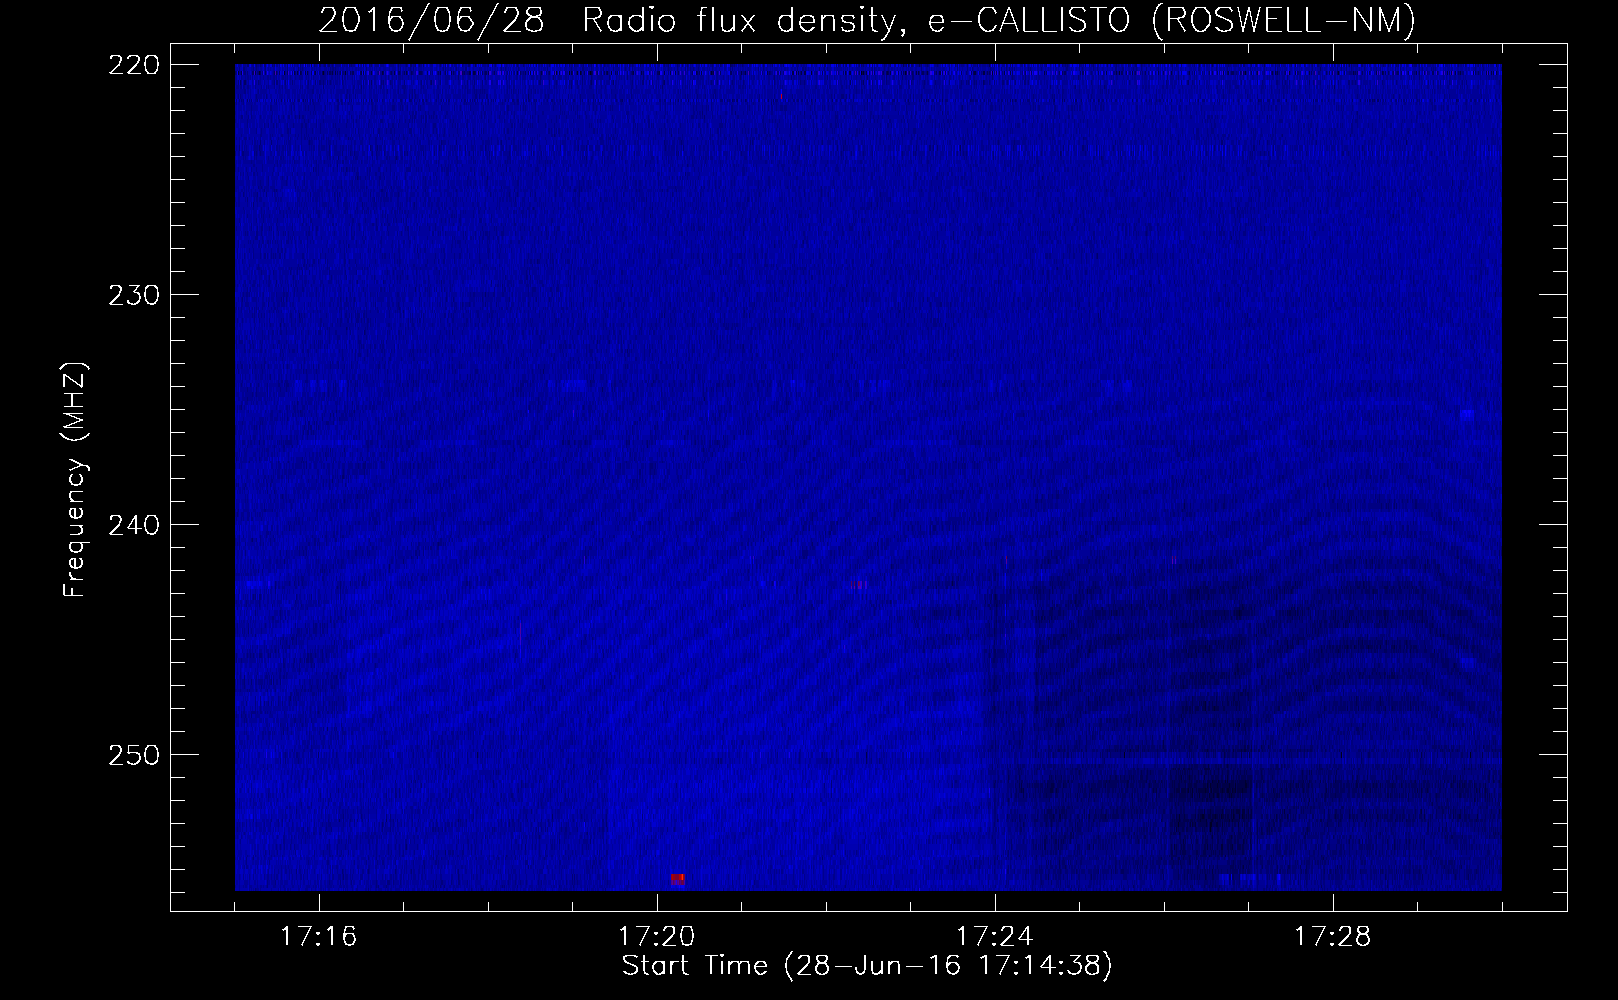
Task: Click the 'Frequency (MHZ)' axis title
Action: 75,479
